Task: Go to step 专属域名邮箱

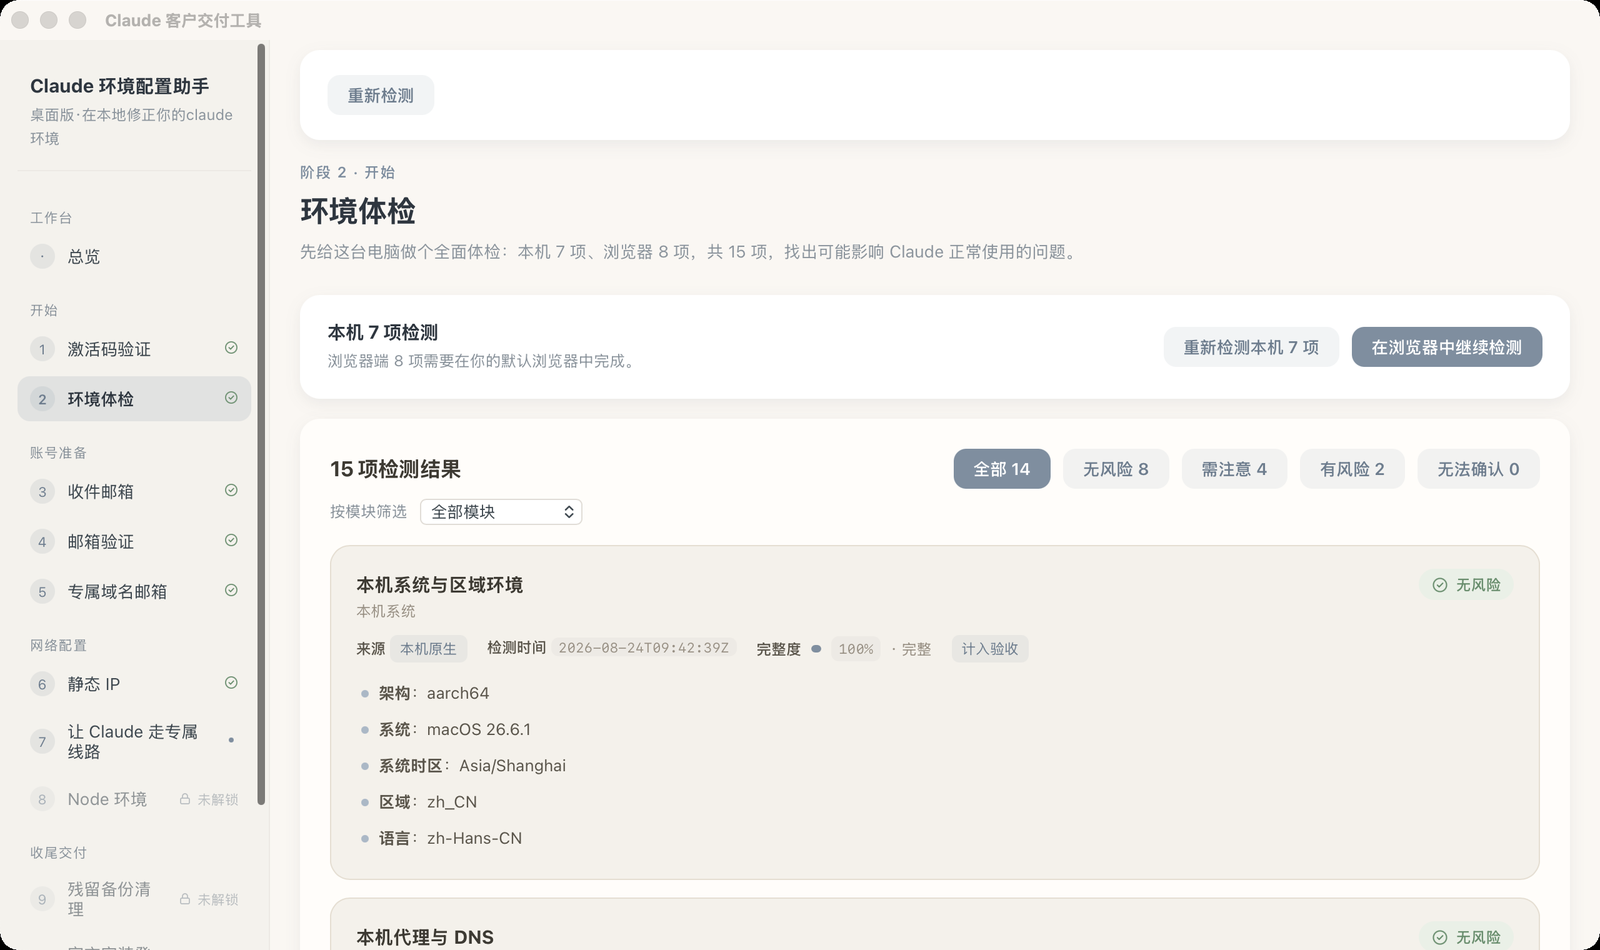Action: coord(134,591)
